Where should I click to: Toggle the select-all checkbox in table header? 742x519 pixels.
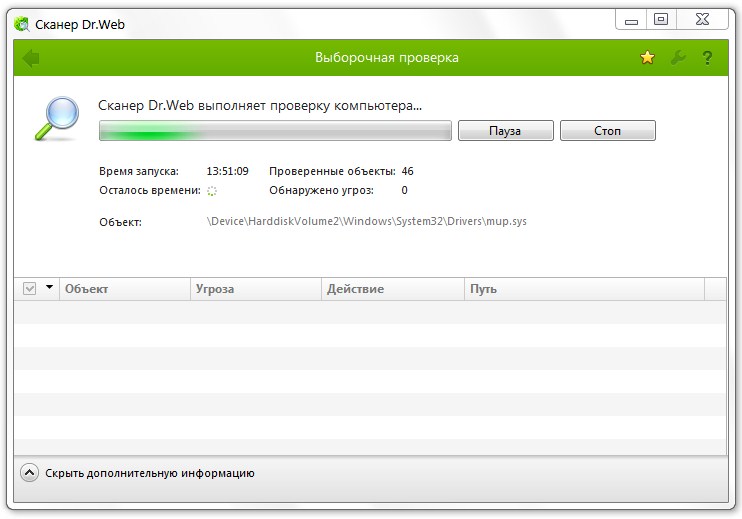pyautogui.click(x=29, y=288)
